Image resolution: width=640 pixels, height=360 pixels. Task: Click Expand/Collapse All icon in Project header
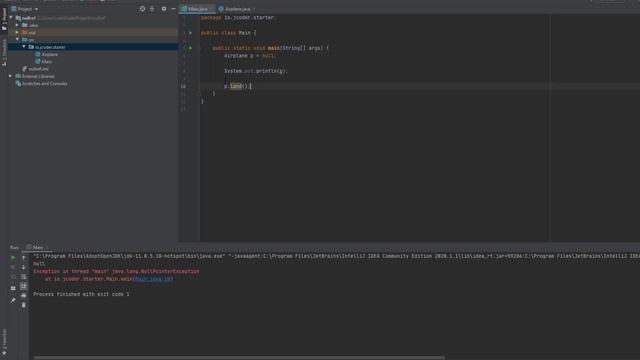pyautogui.click(x=152, y=9)
